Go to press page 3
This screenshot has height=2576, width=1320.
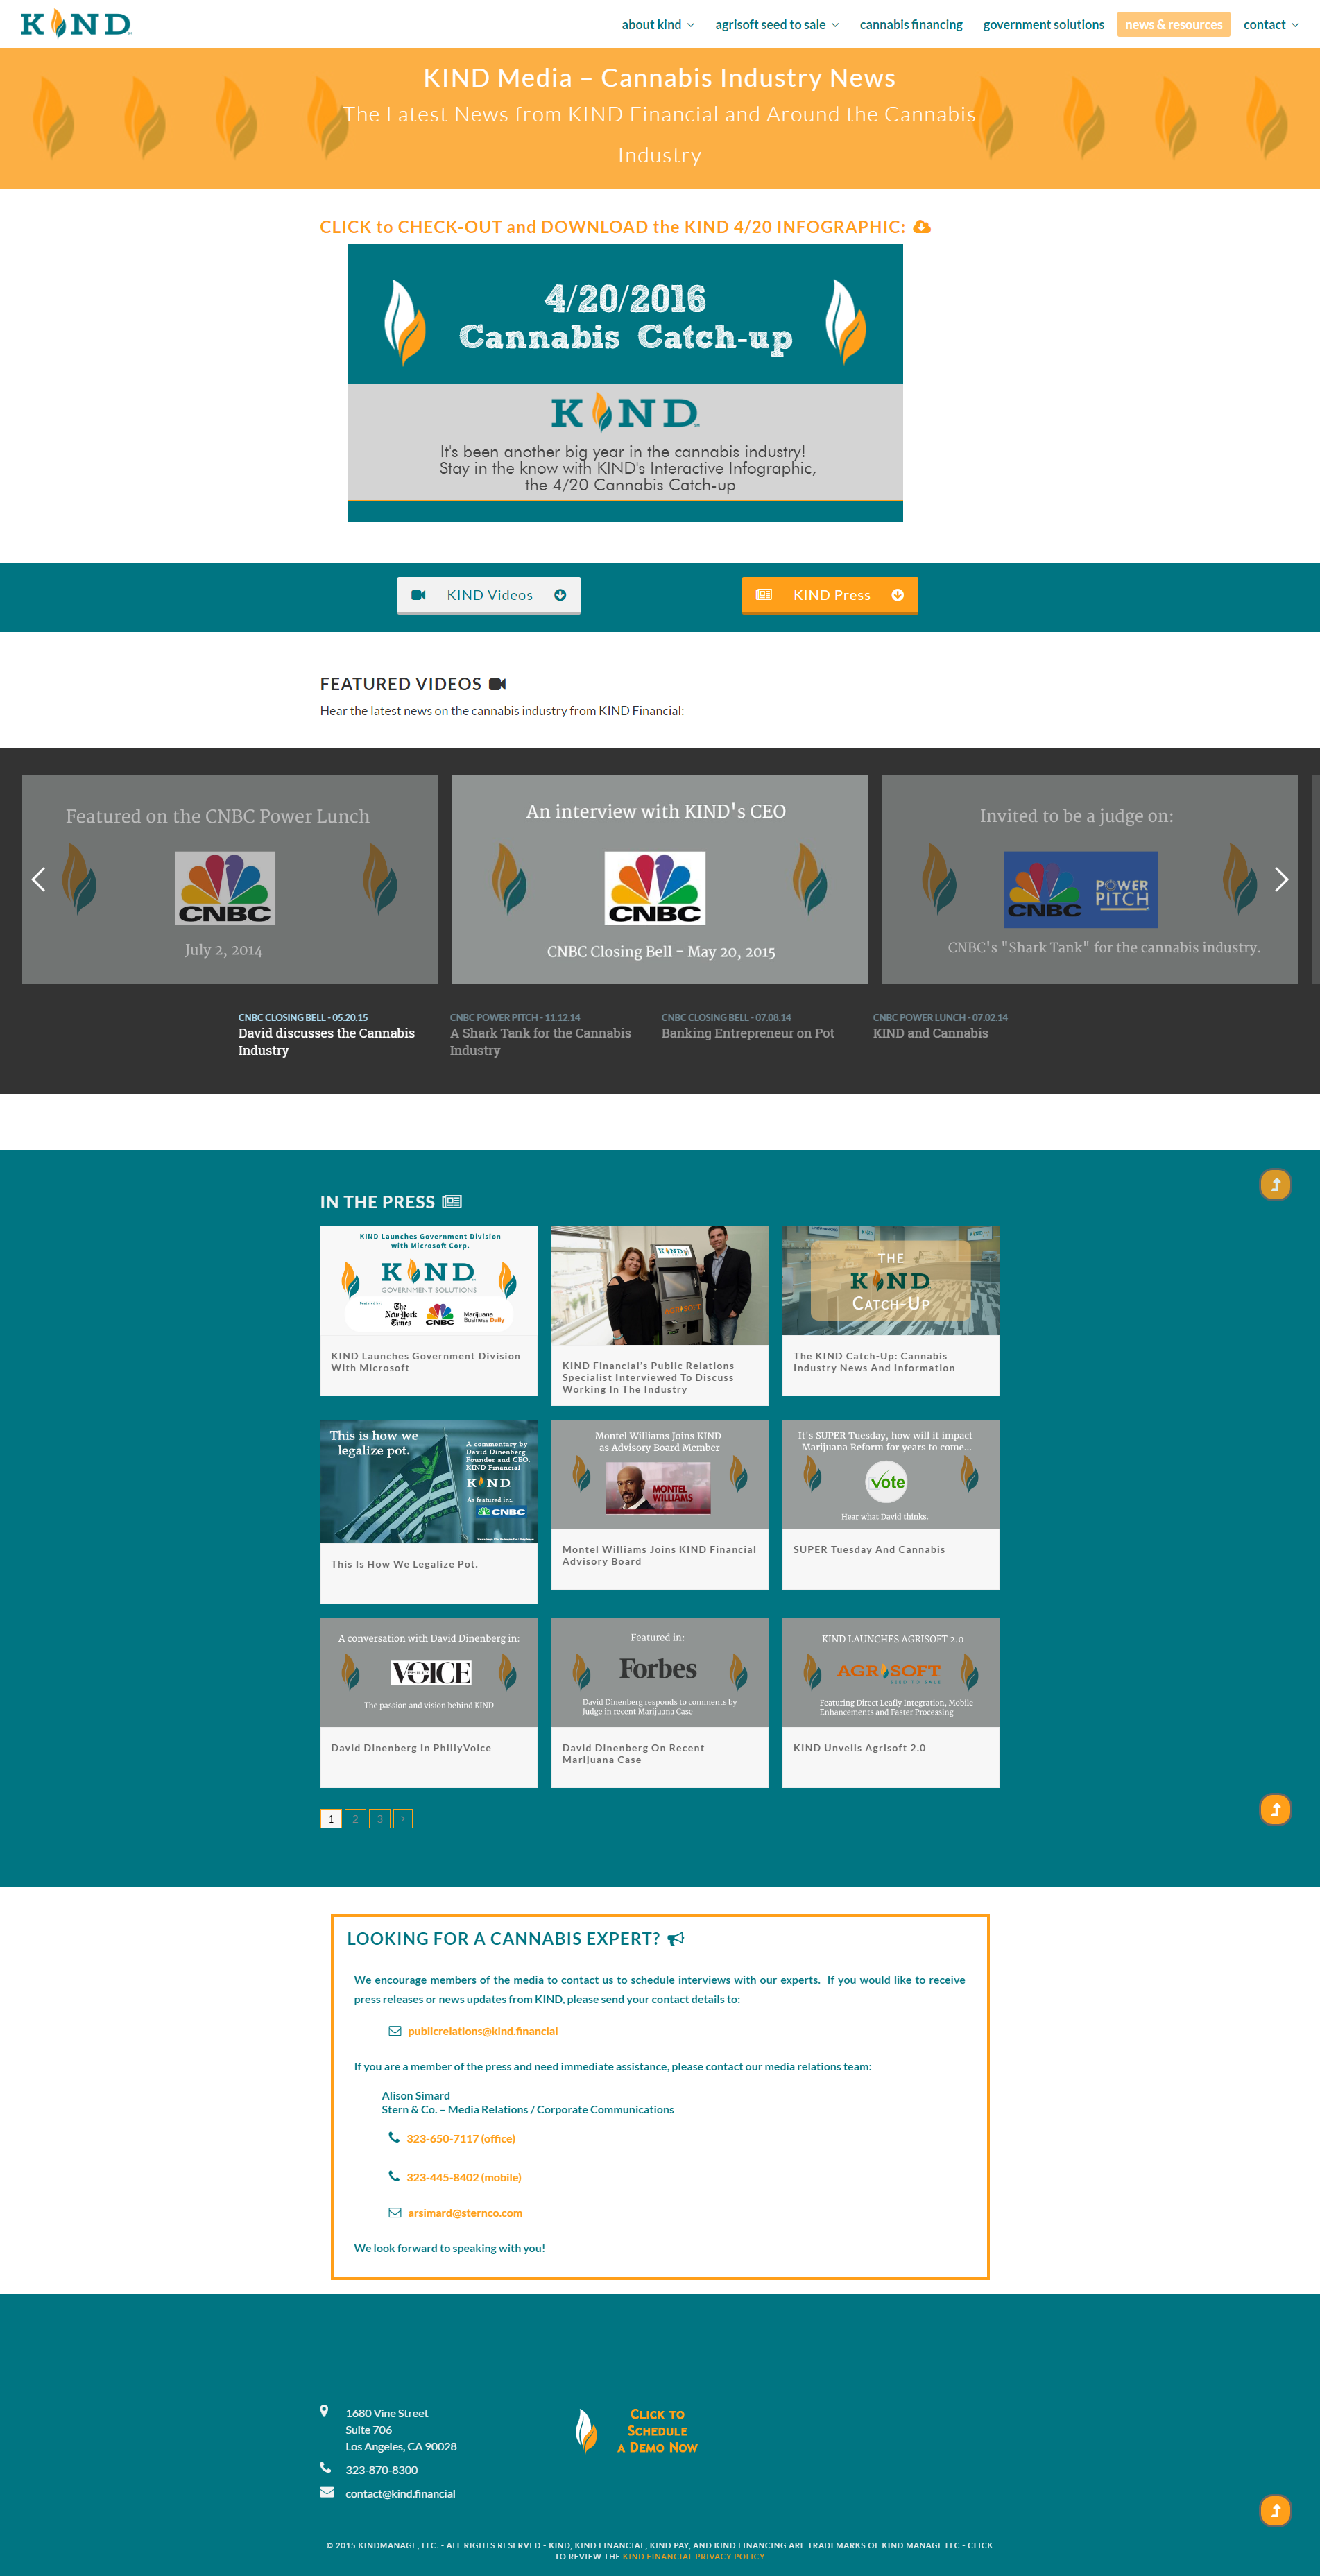pos(379,1819)
